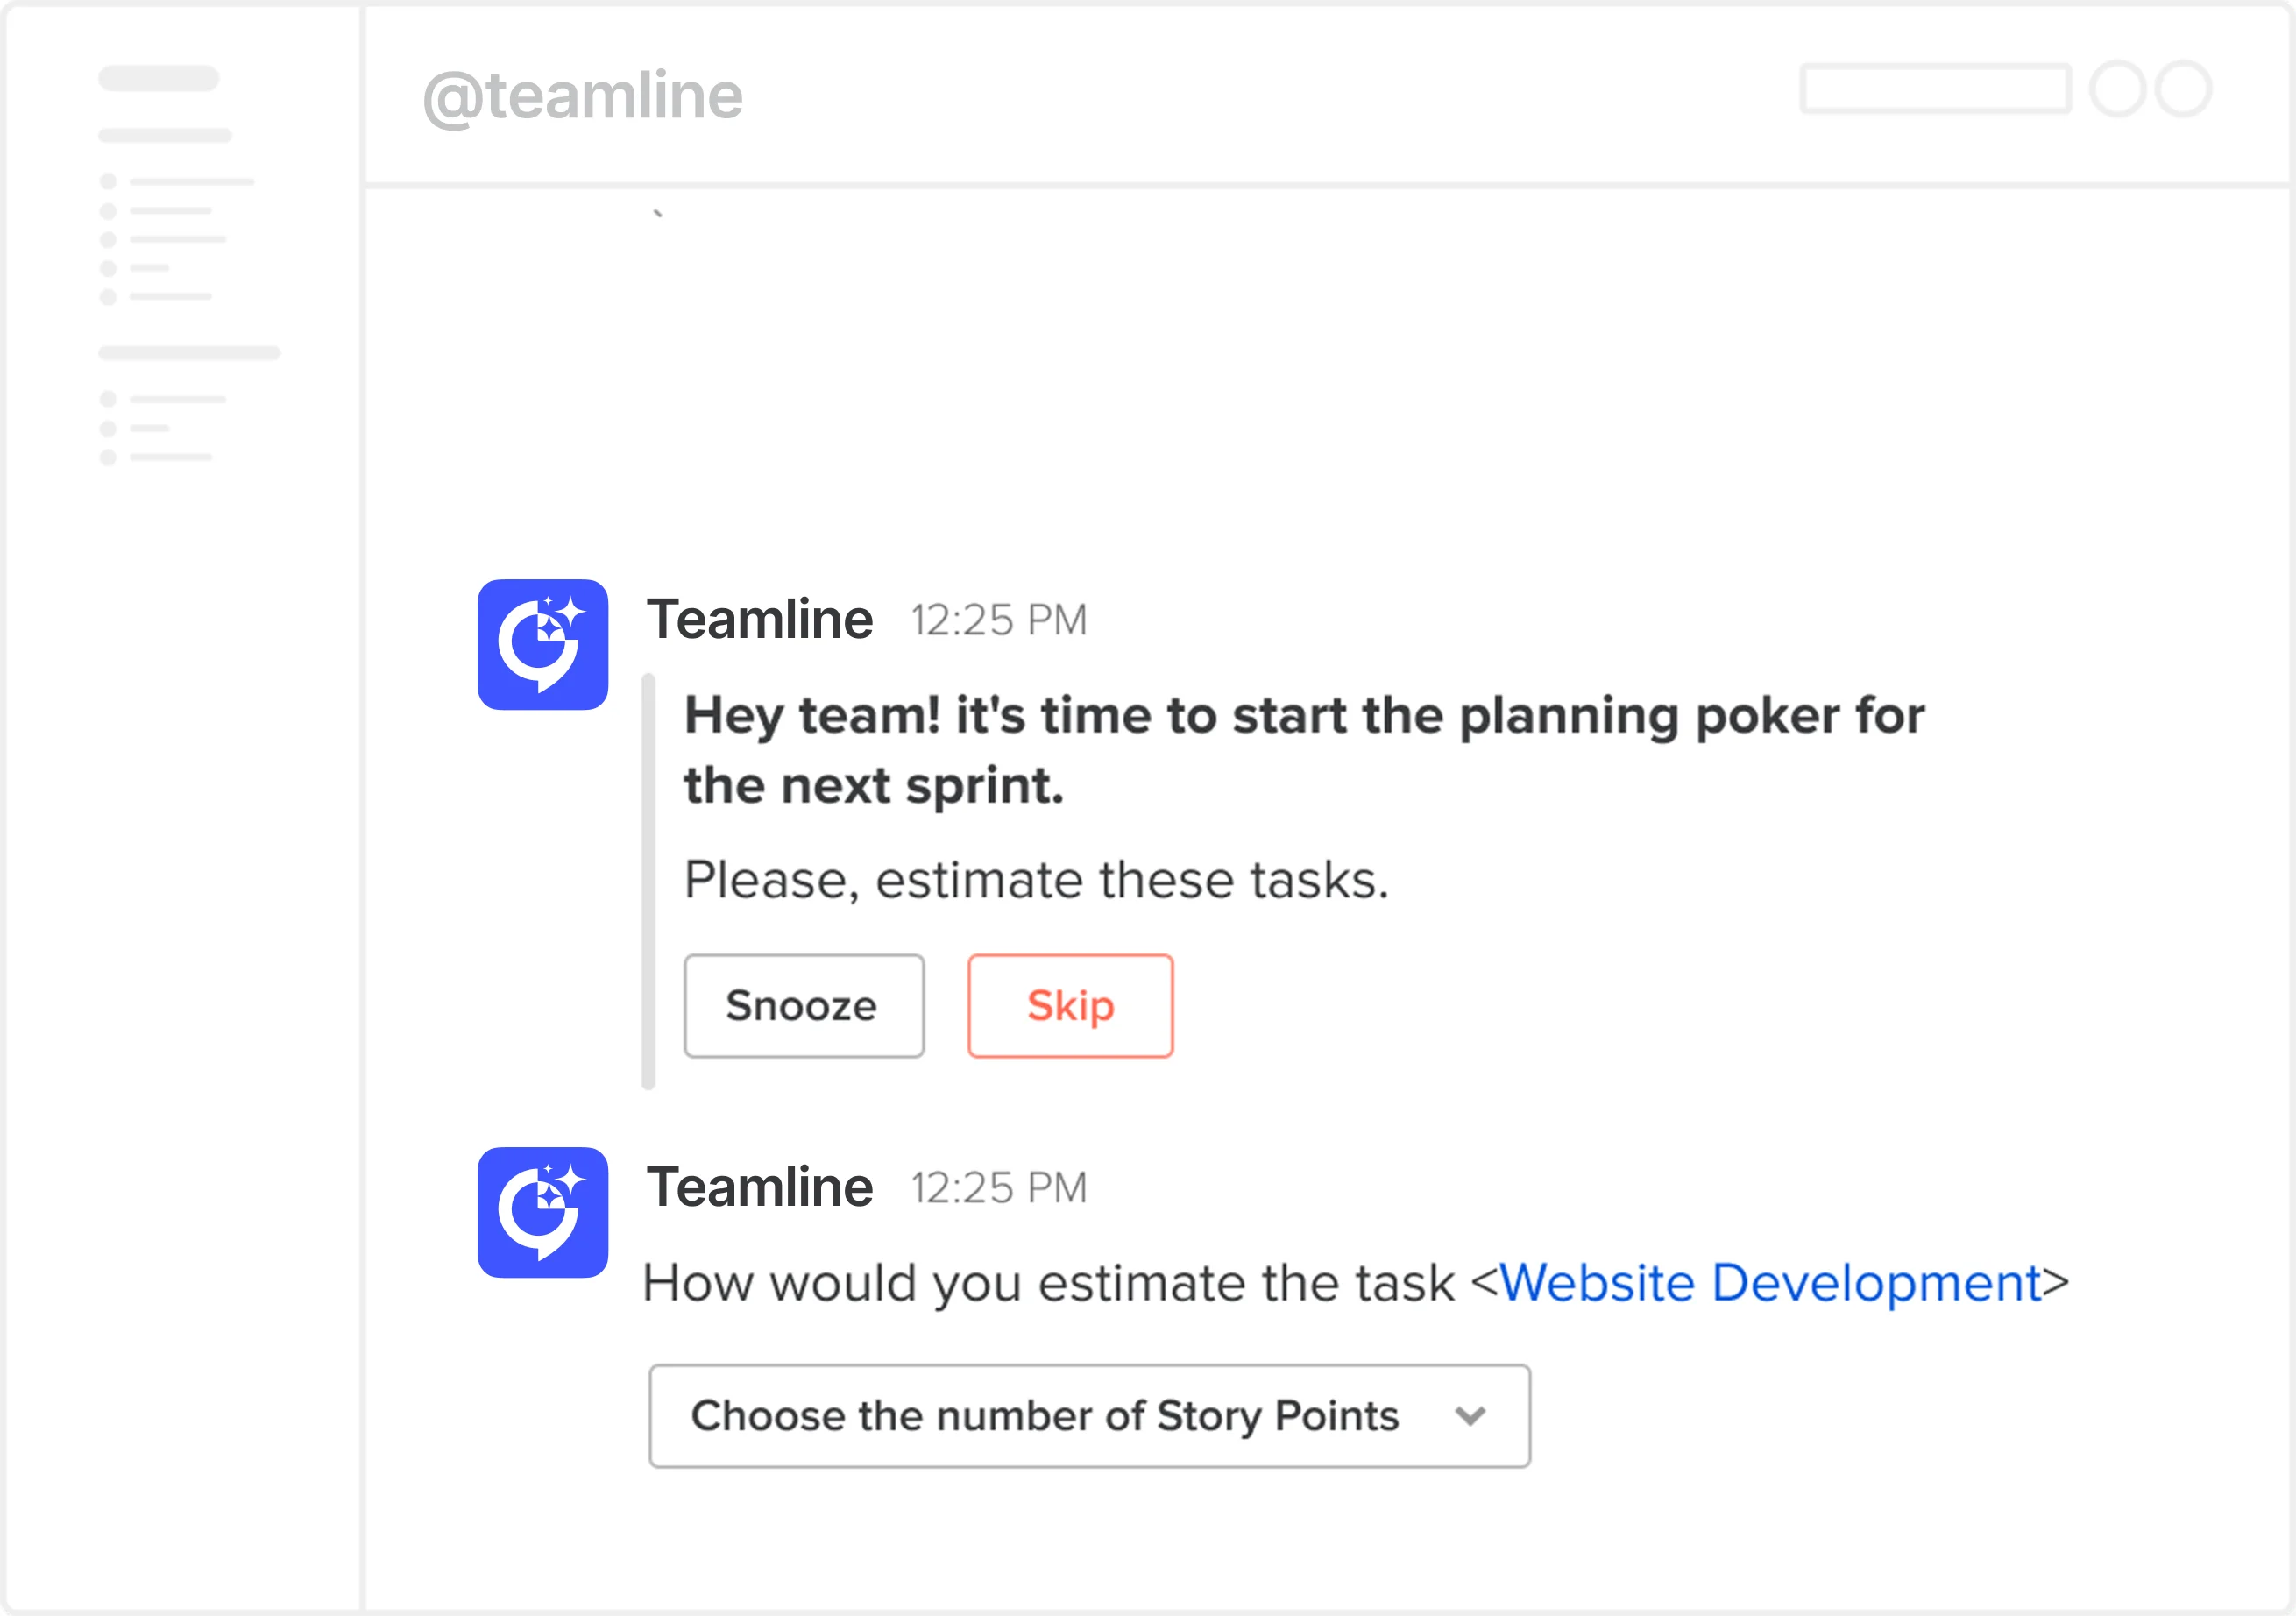Click the 12:25 PM timestamp on the first message
This screenshot has width=2296, height=1616.
[997, 620]
